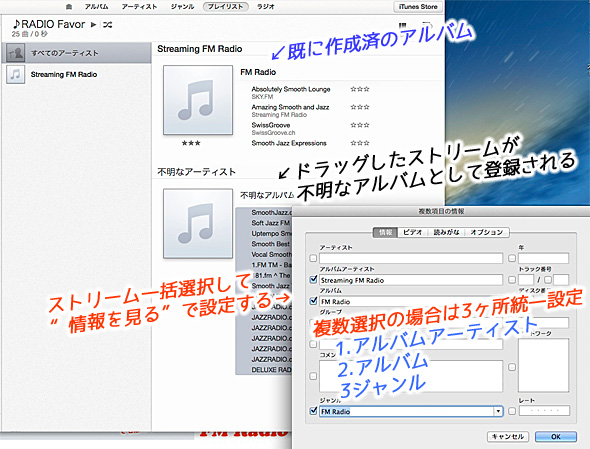
Task: Click the アーティスト text field
Action: click(411, 258)
